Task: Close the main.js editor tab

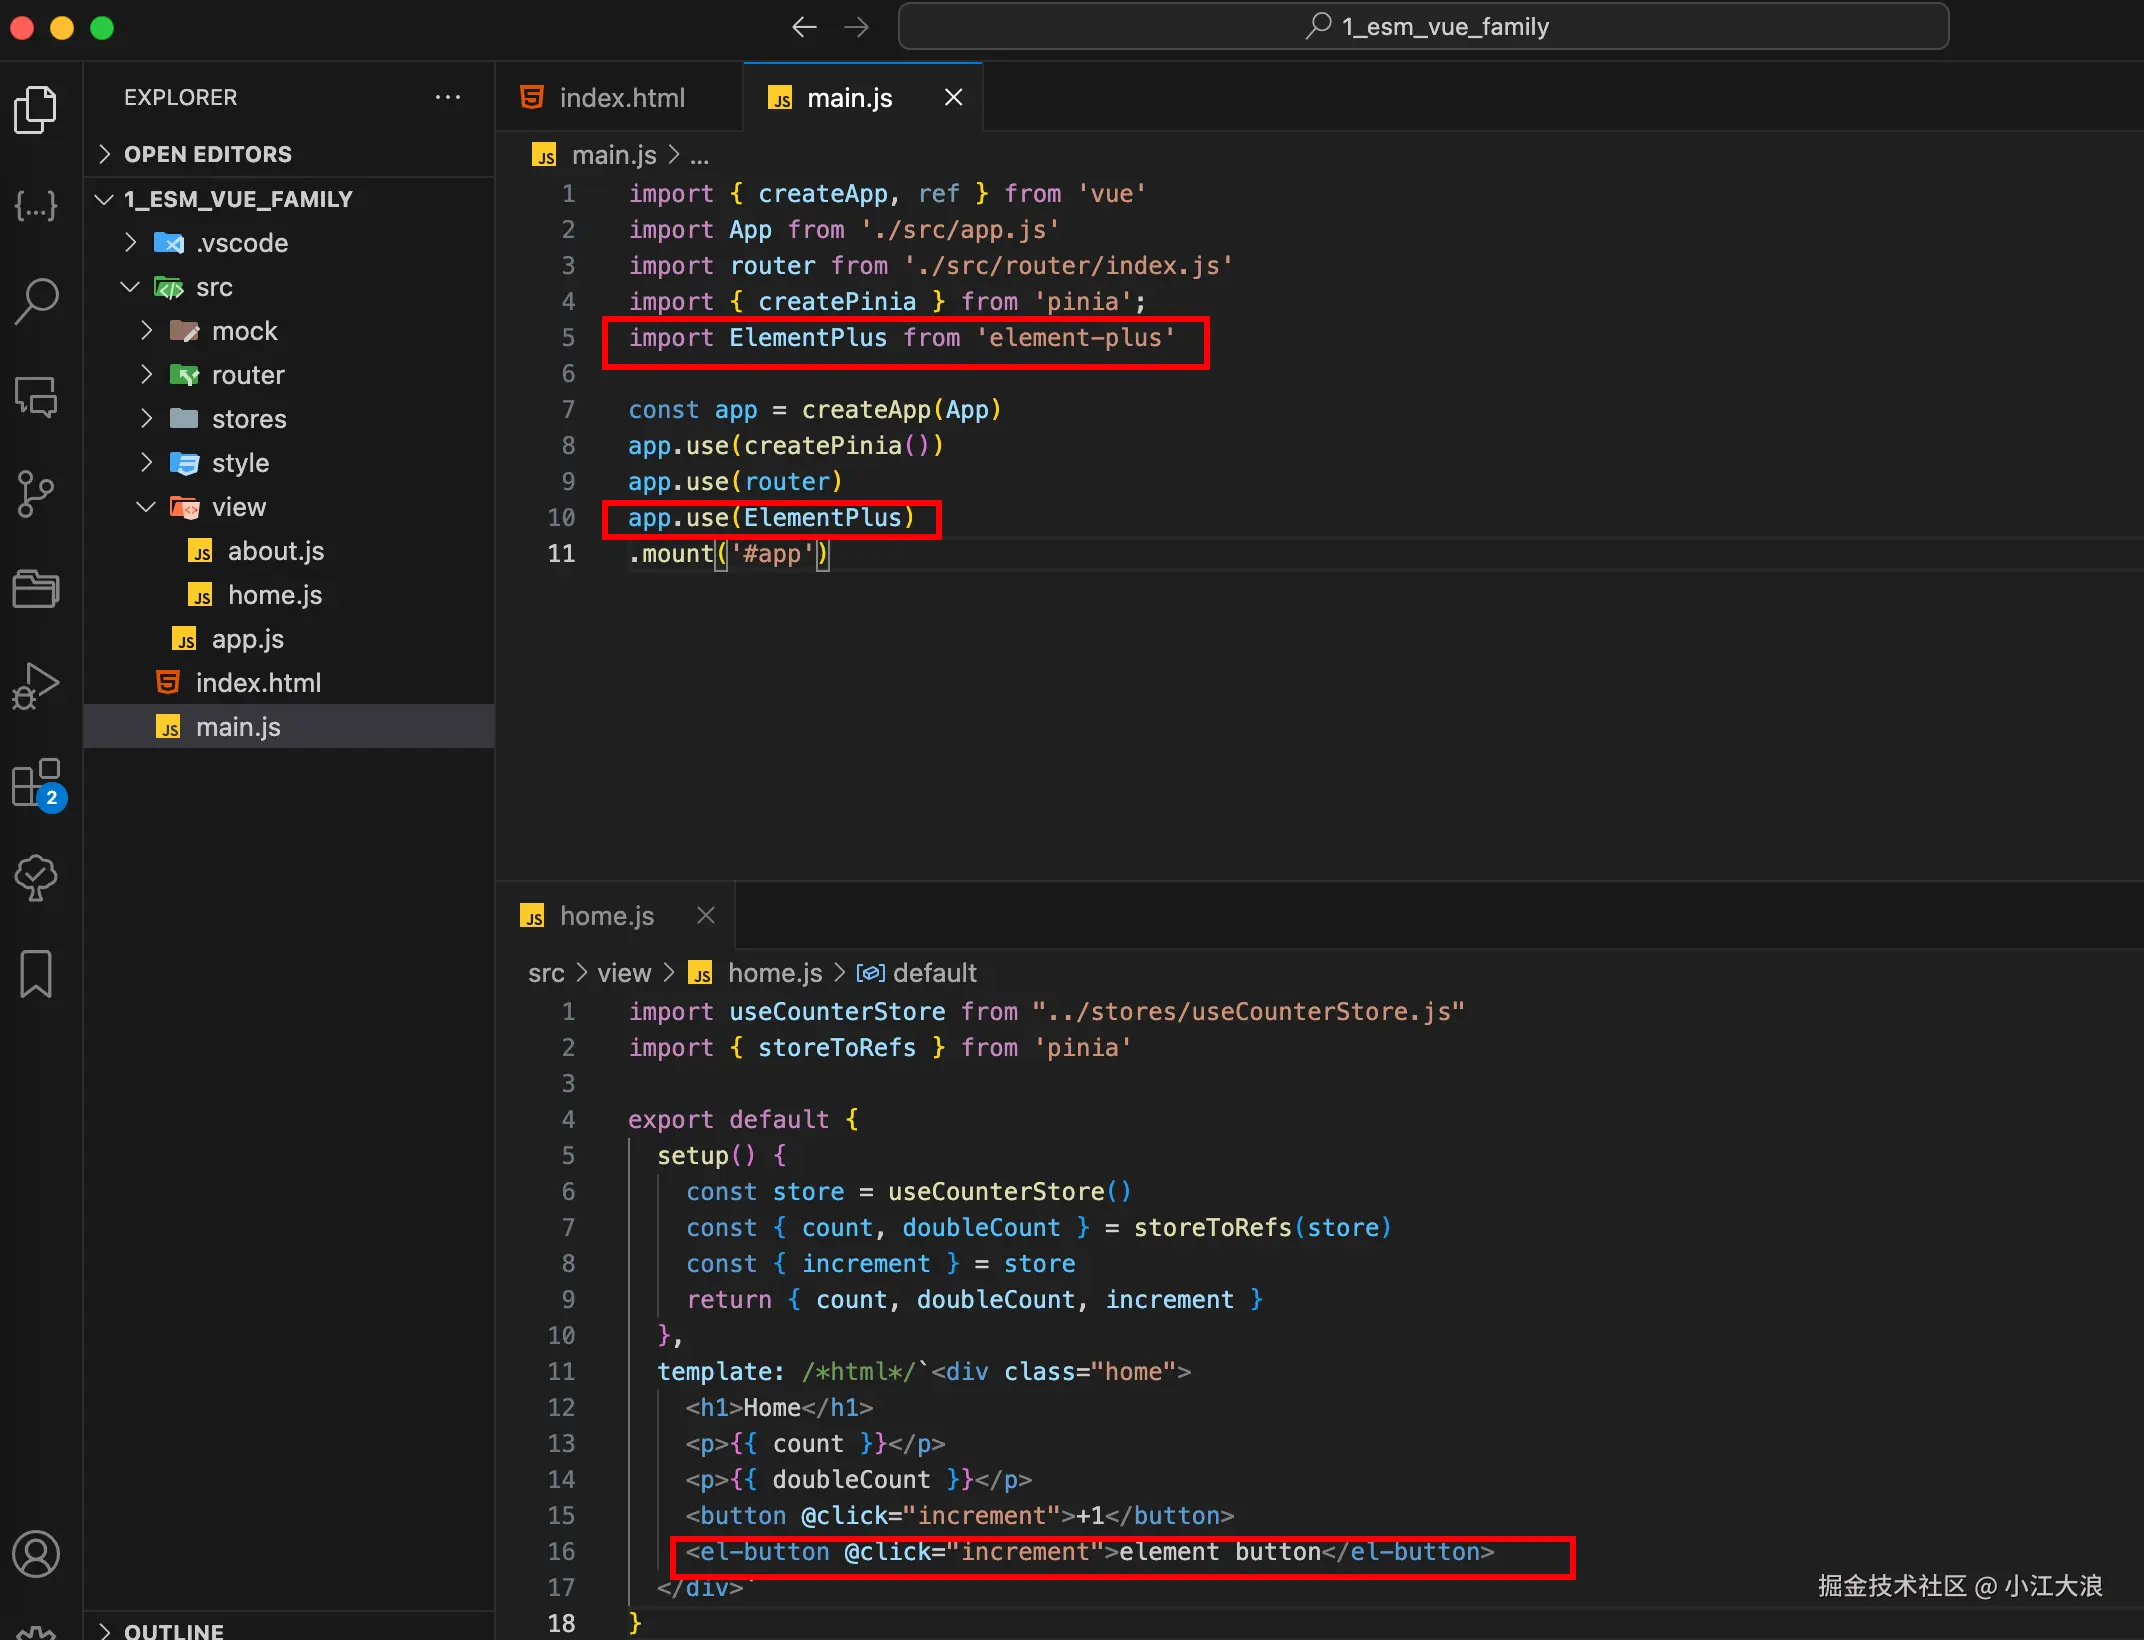Action: click(x=953, y=98)
